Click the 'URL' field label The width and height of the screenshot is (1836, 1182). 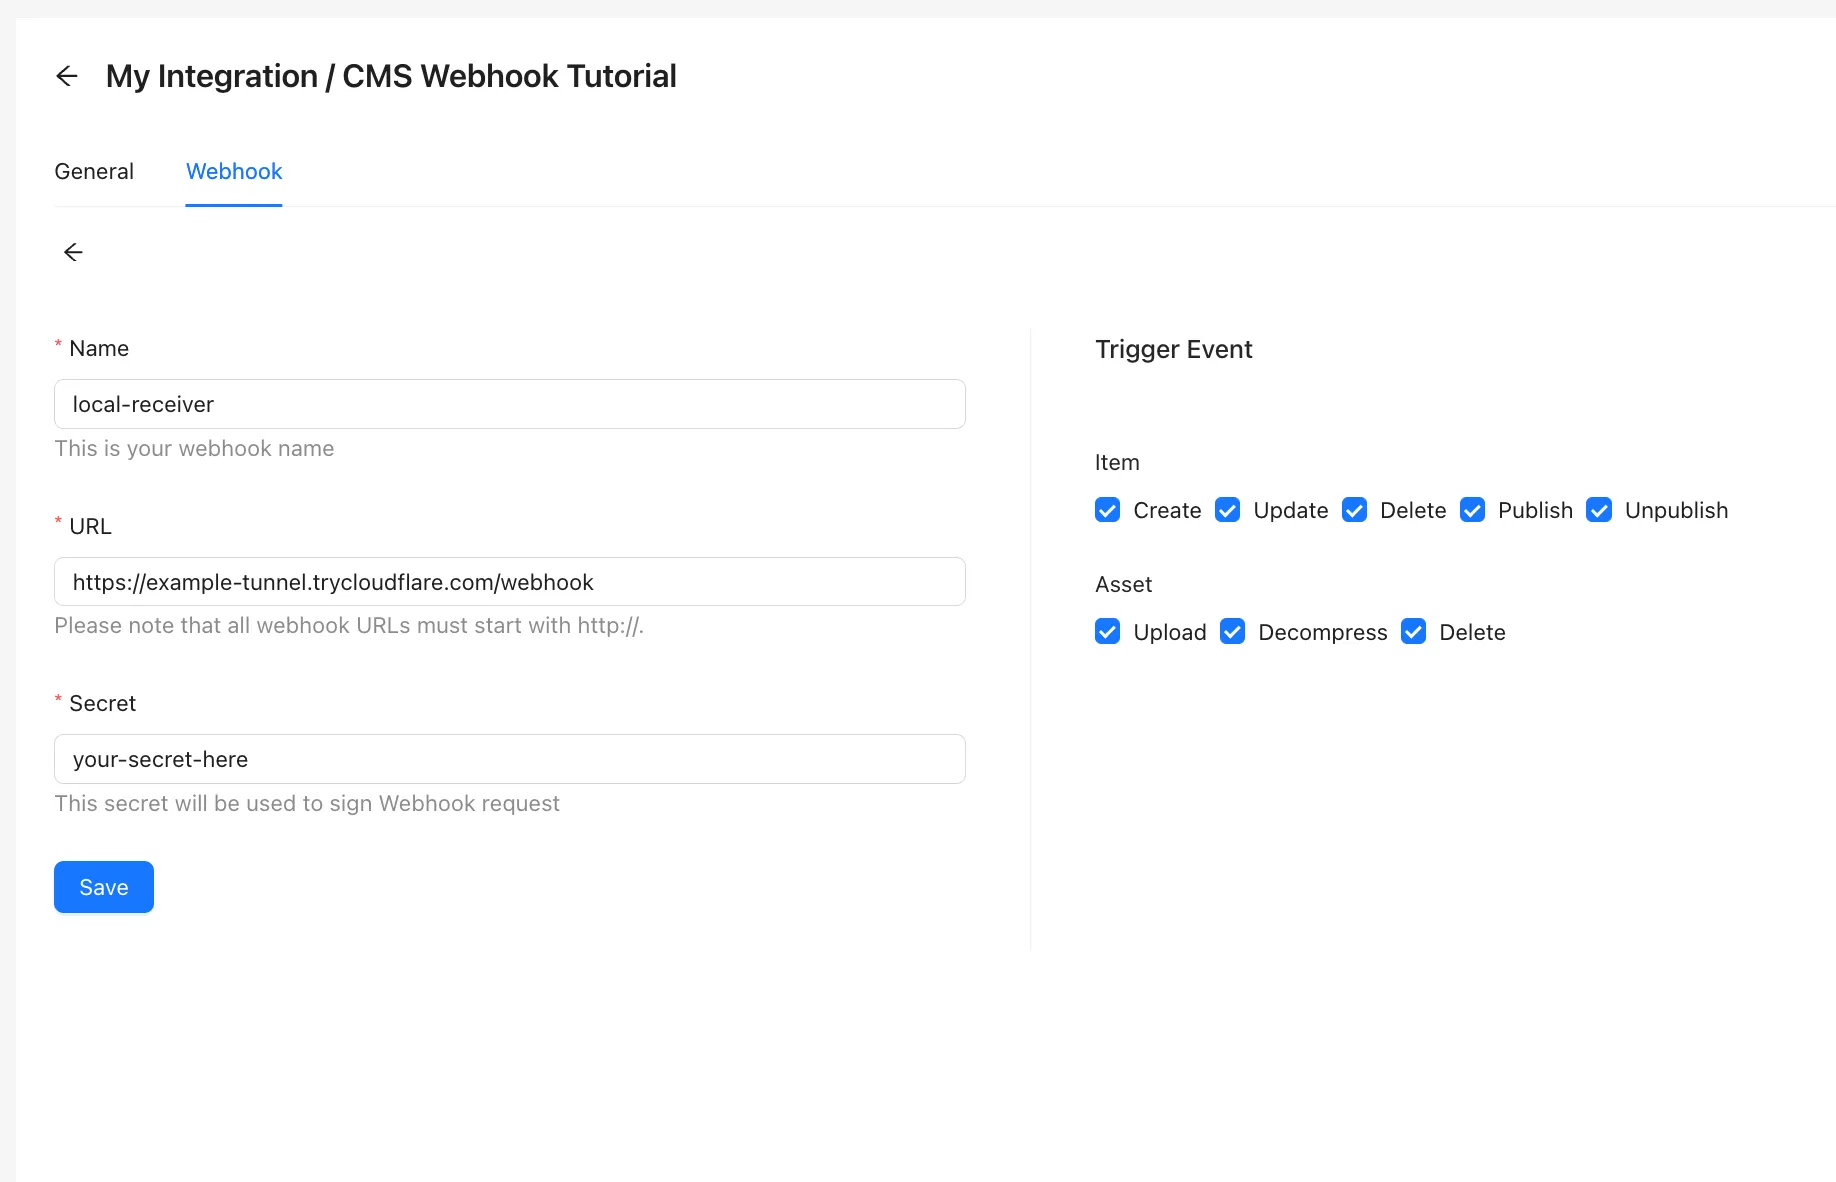coord(90,526)
